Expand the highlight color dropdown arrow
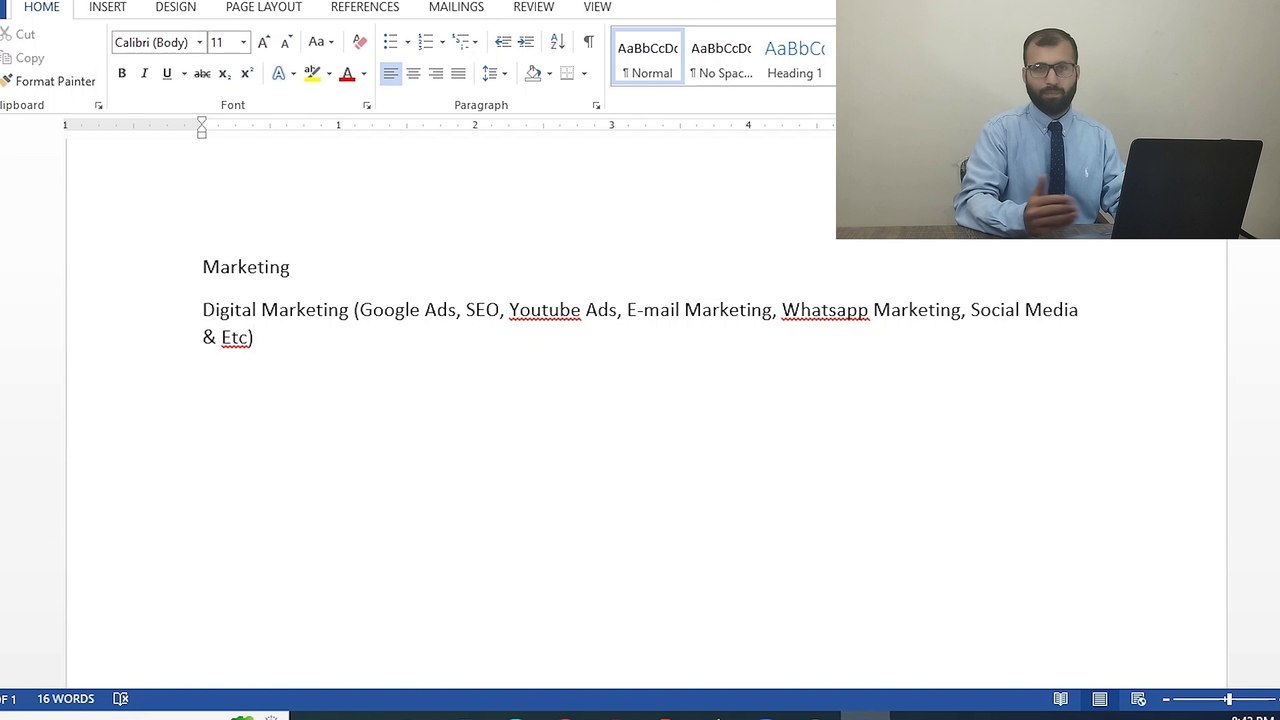The width and height of the screenshot is (1280, 720). (x=329, y=73)
